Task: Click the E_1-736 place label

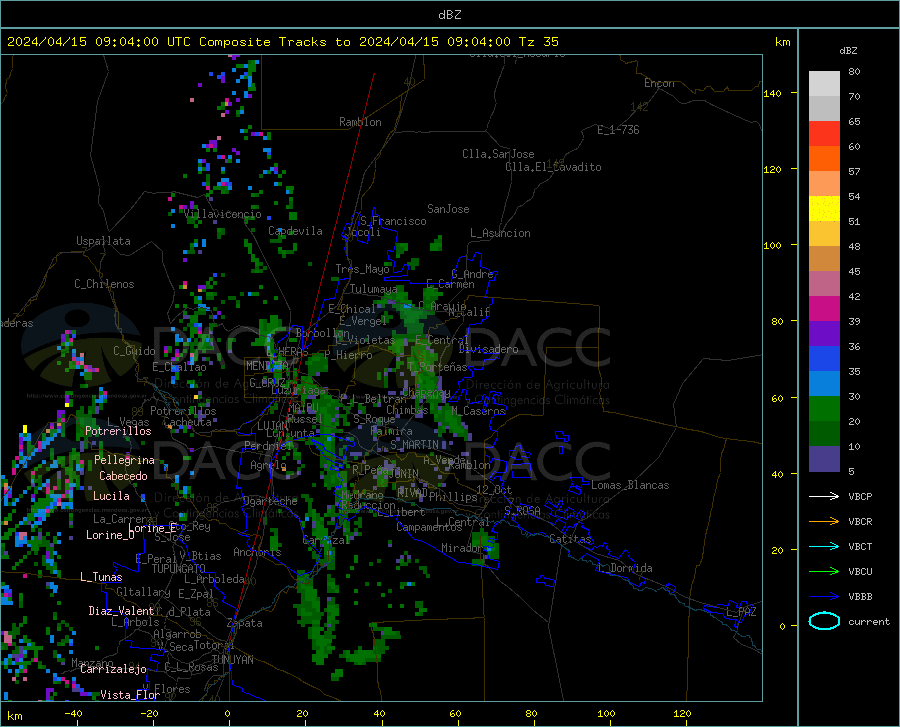Action: click(x=618, y=130)
